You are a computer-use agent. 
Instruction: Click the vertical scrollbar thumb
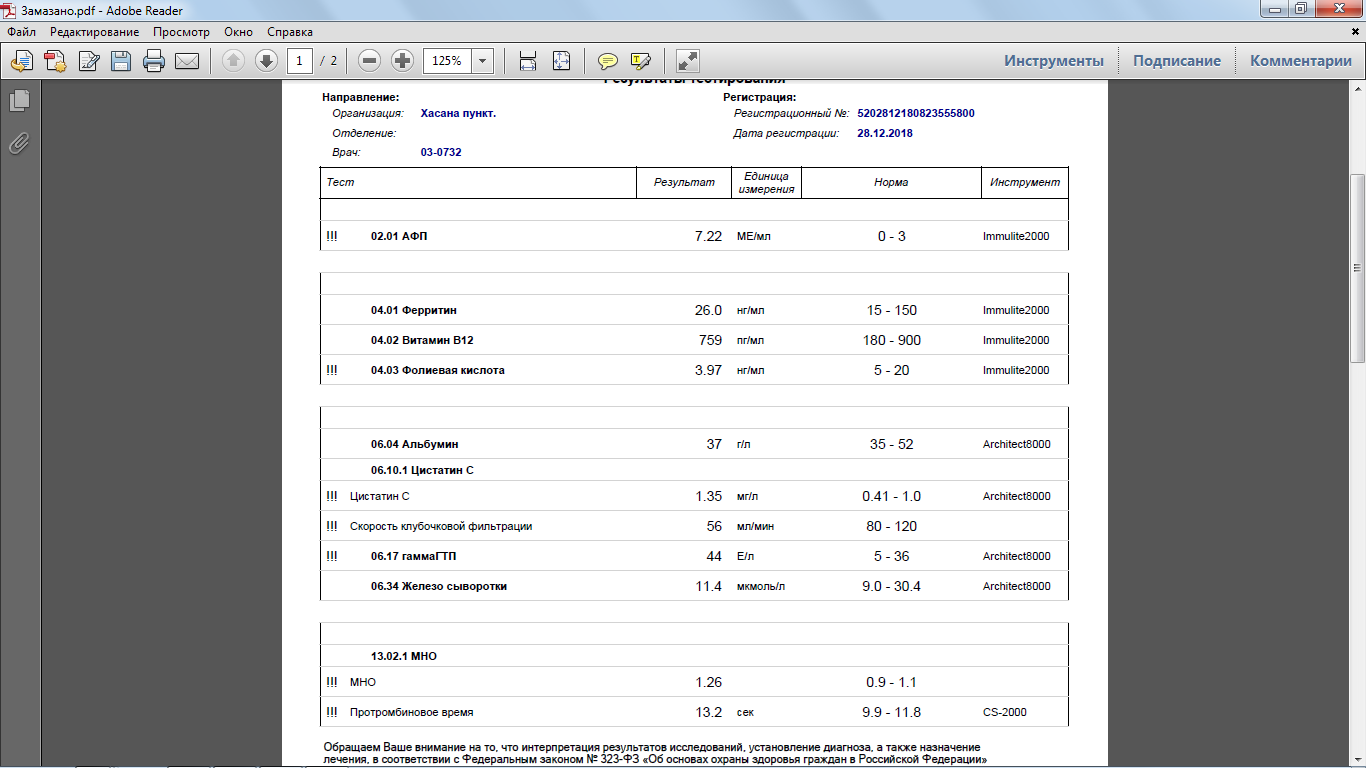point(1357,268)
